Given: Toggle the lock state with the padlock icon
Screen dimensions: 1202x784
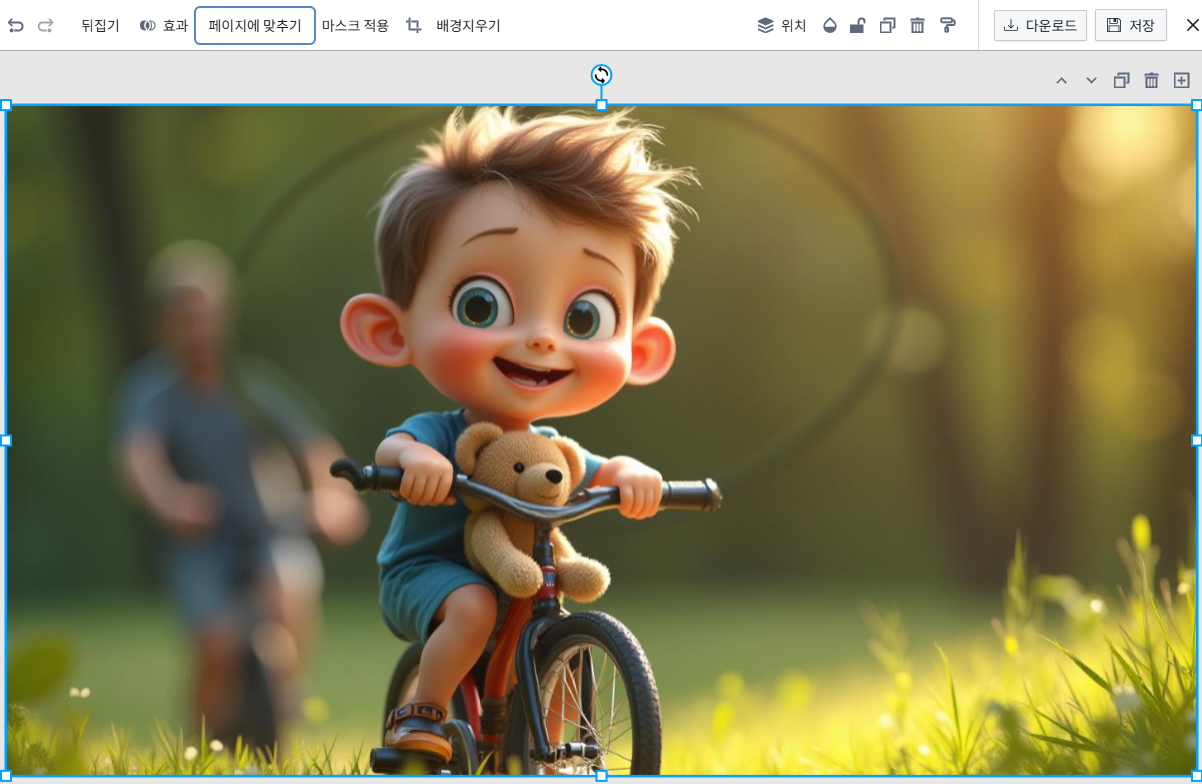Looking at the screenshot, I should [857, 25].
